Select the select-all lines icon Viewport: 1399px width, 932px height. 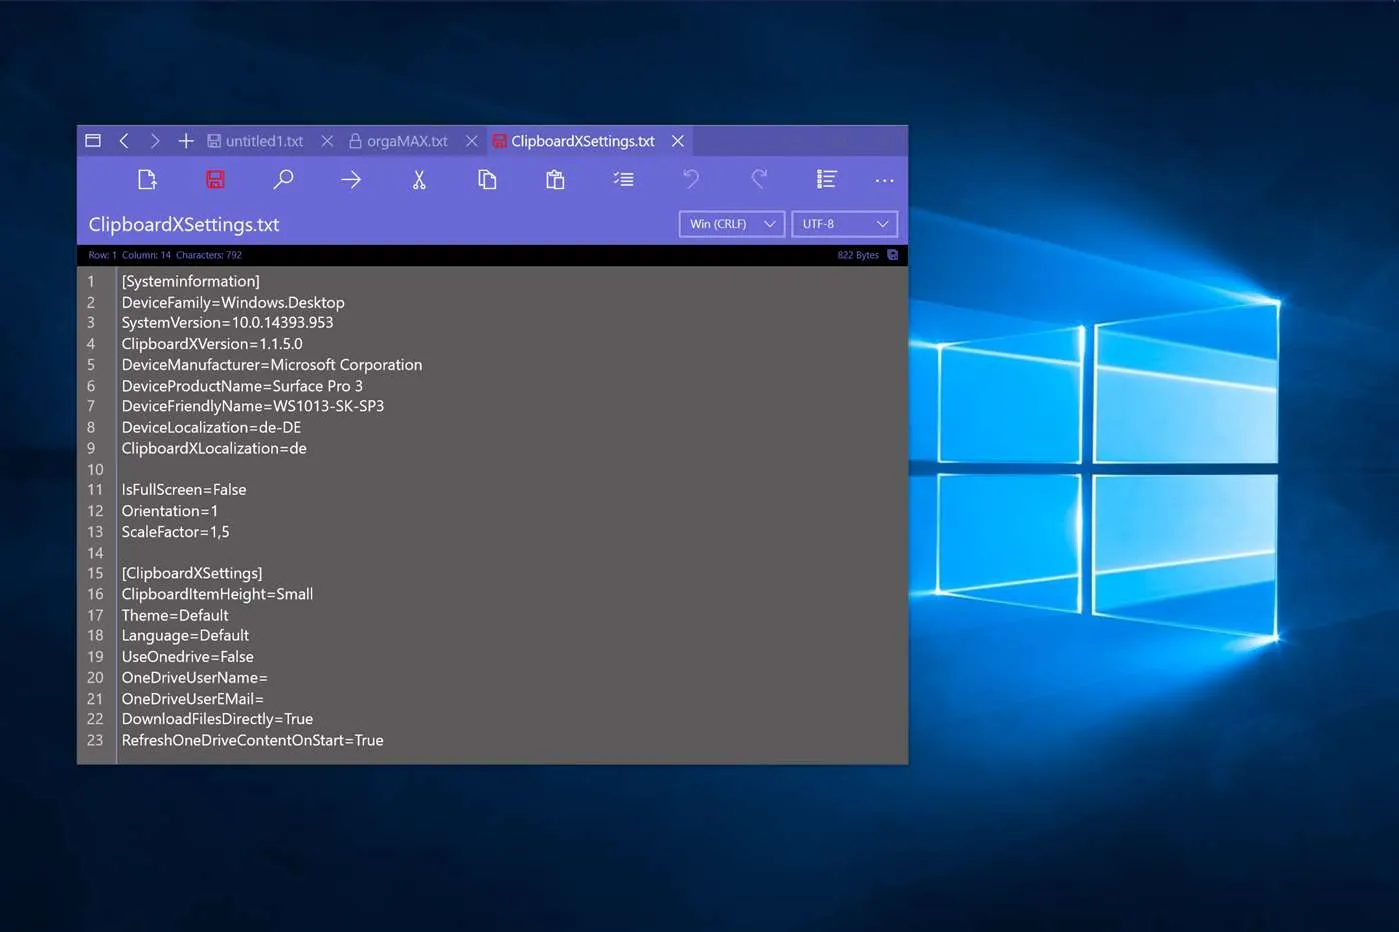point(623,180)
